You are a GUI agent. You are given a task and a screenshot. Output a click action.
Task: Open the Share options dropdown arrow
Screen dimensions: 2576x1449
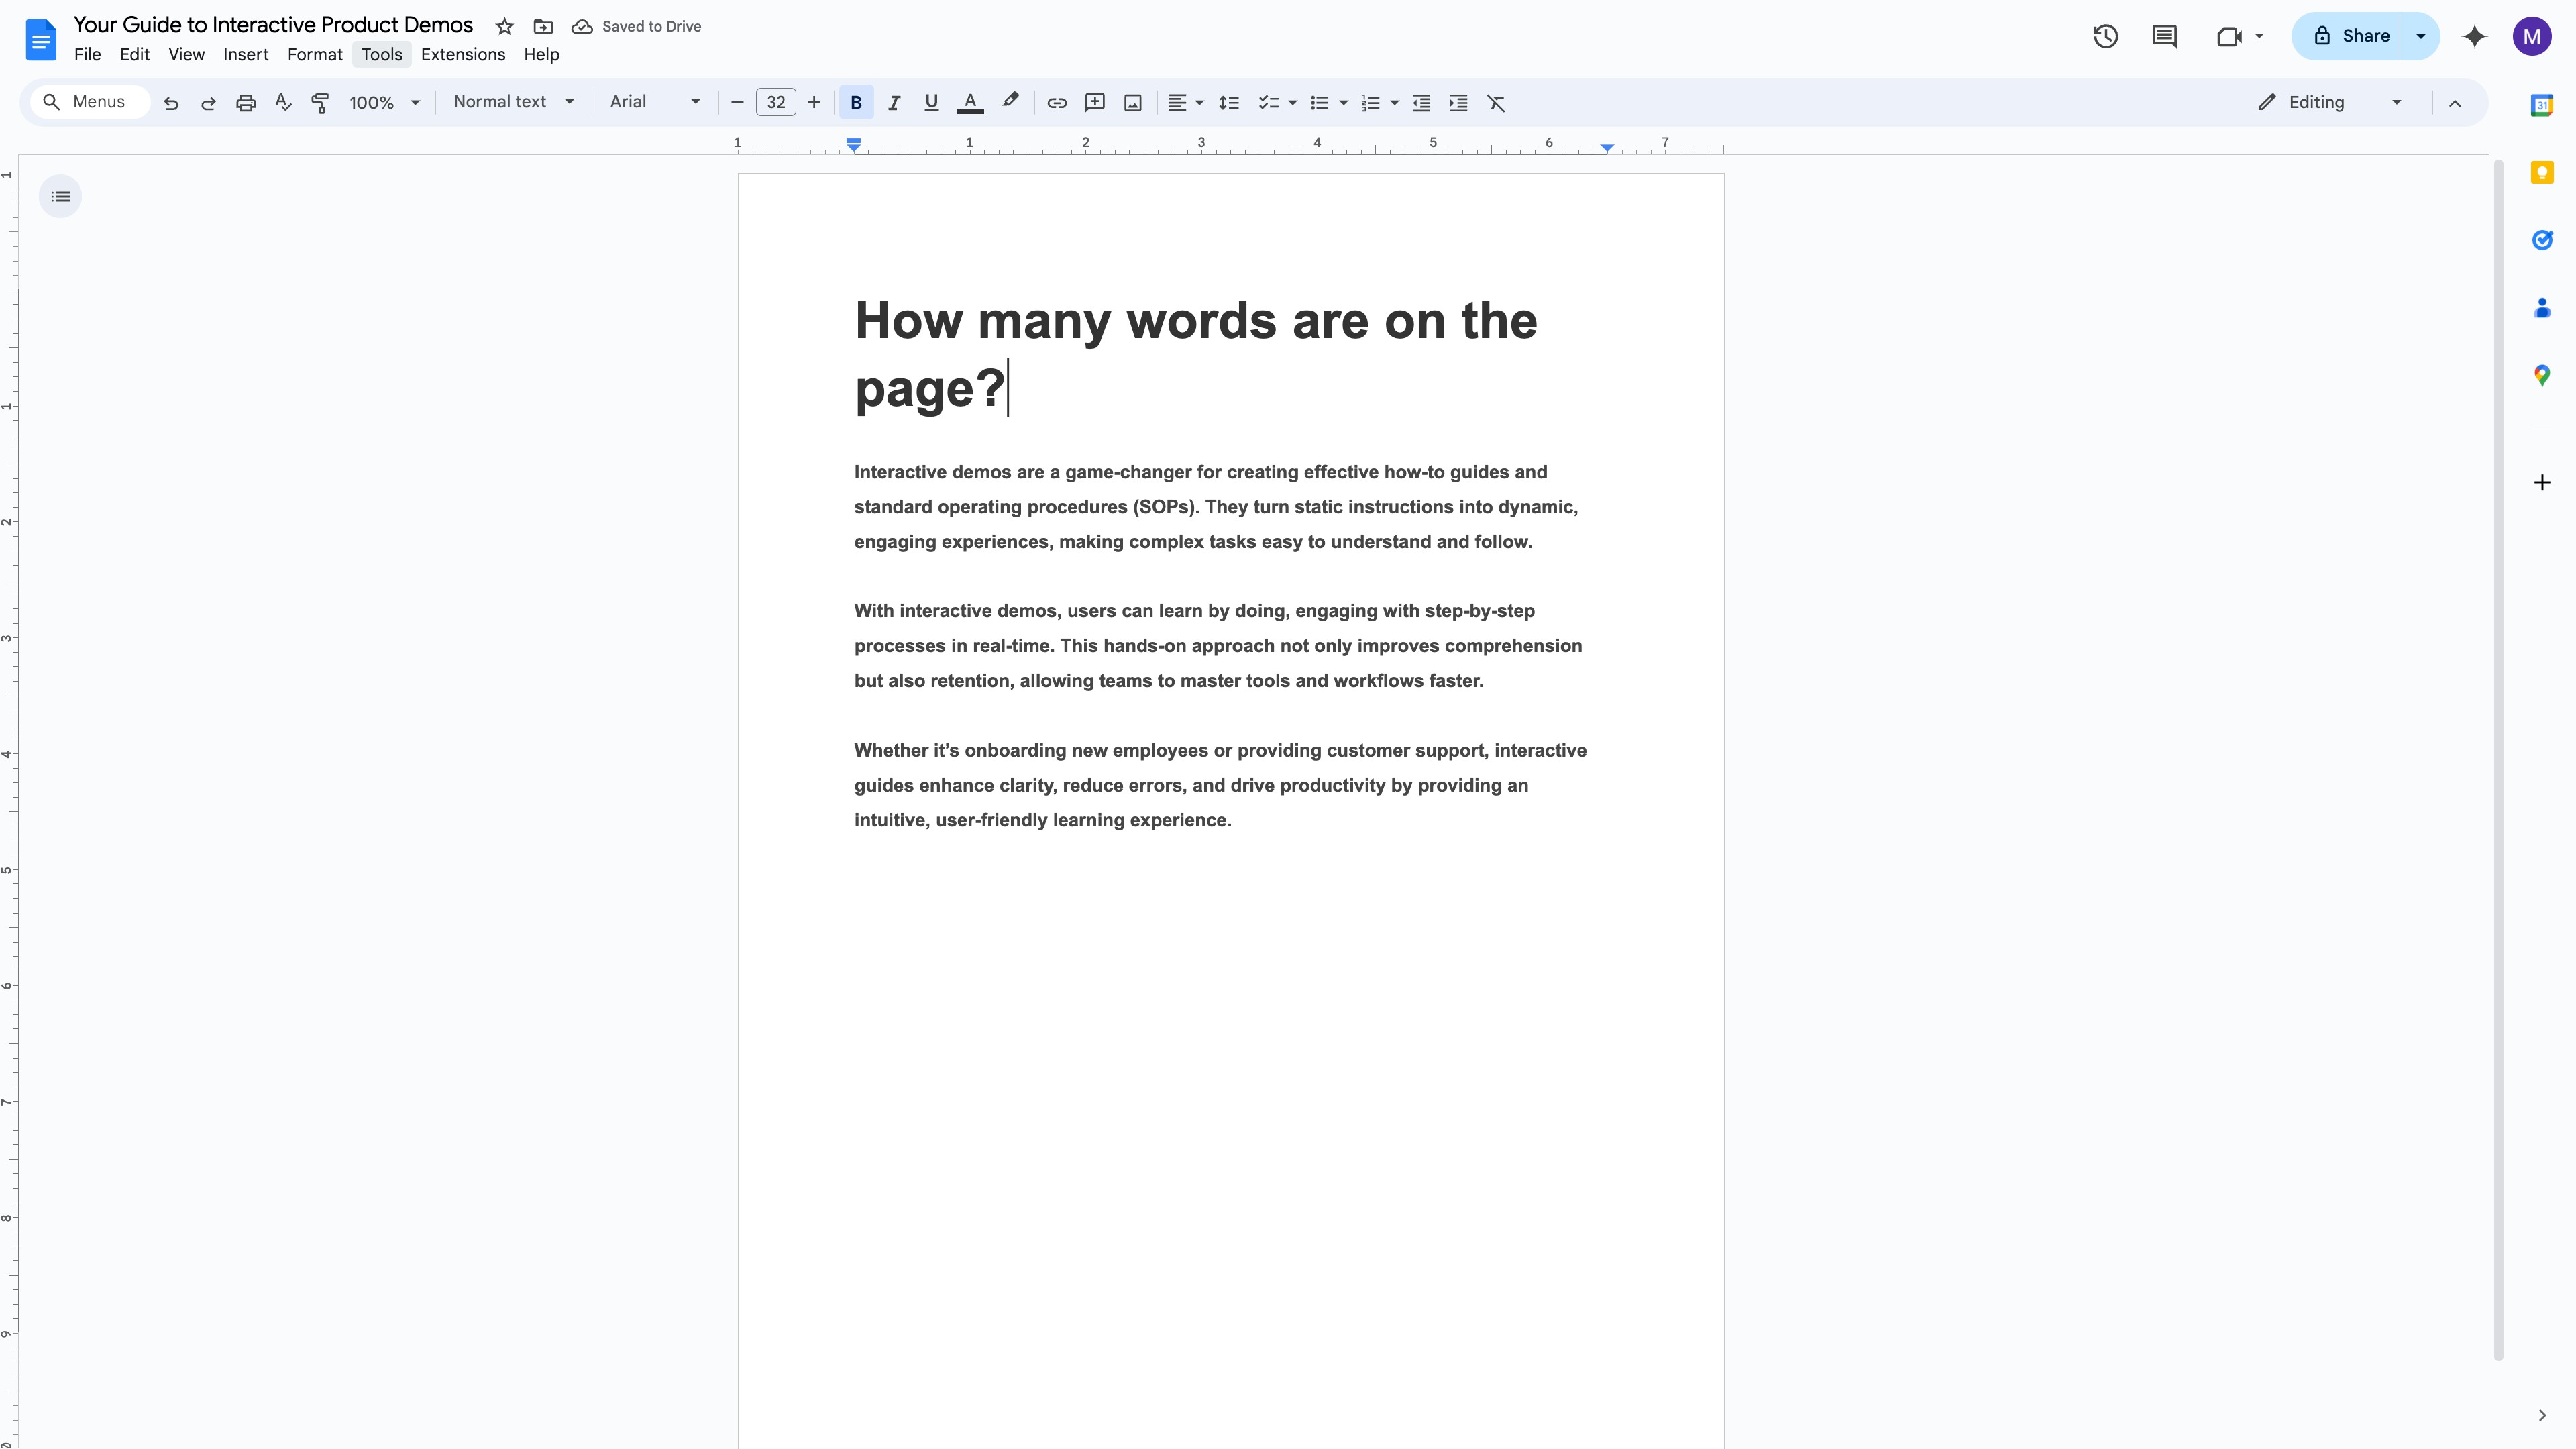tap(2421, 36)
